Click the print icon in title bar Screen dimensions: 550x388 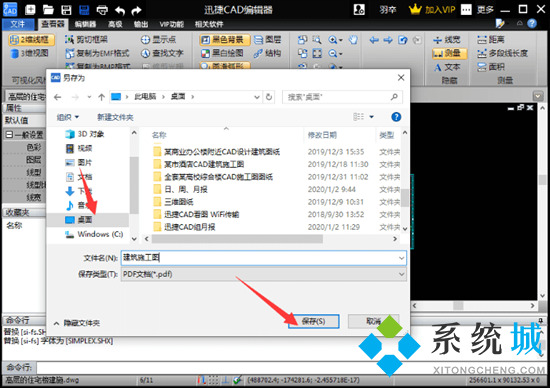pos(102,10)
